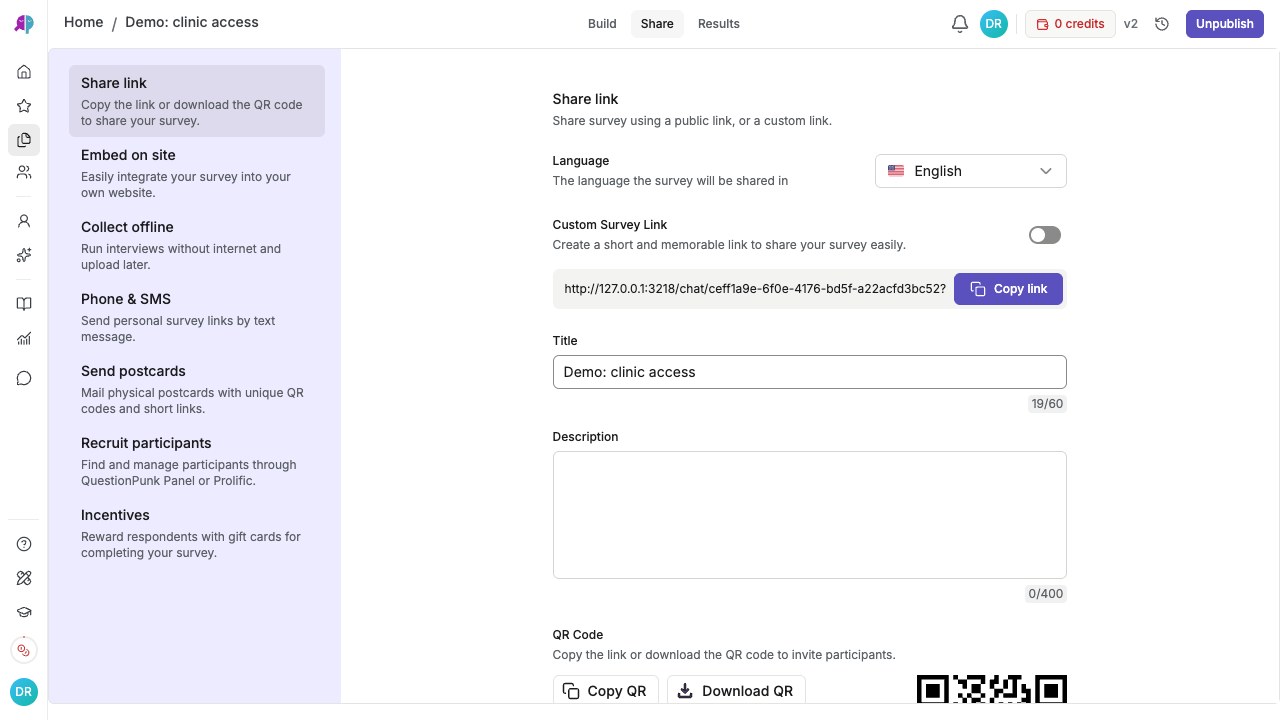Click the Unpublish button

(x=1225, y=24)
